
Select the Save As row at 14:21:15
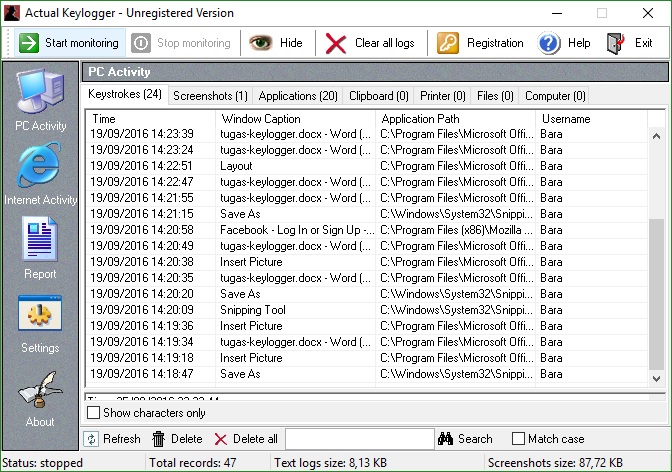(x=367, y=214)
